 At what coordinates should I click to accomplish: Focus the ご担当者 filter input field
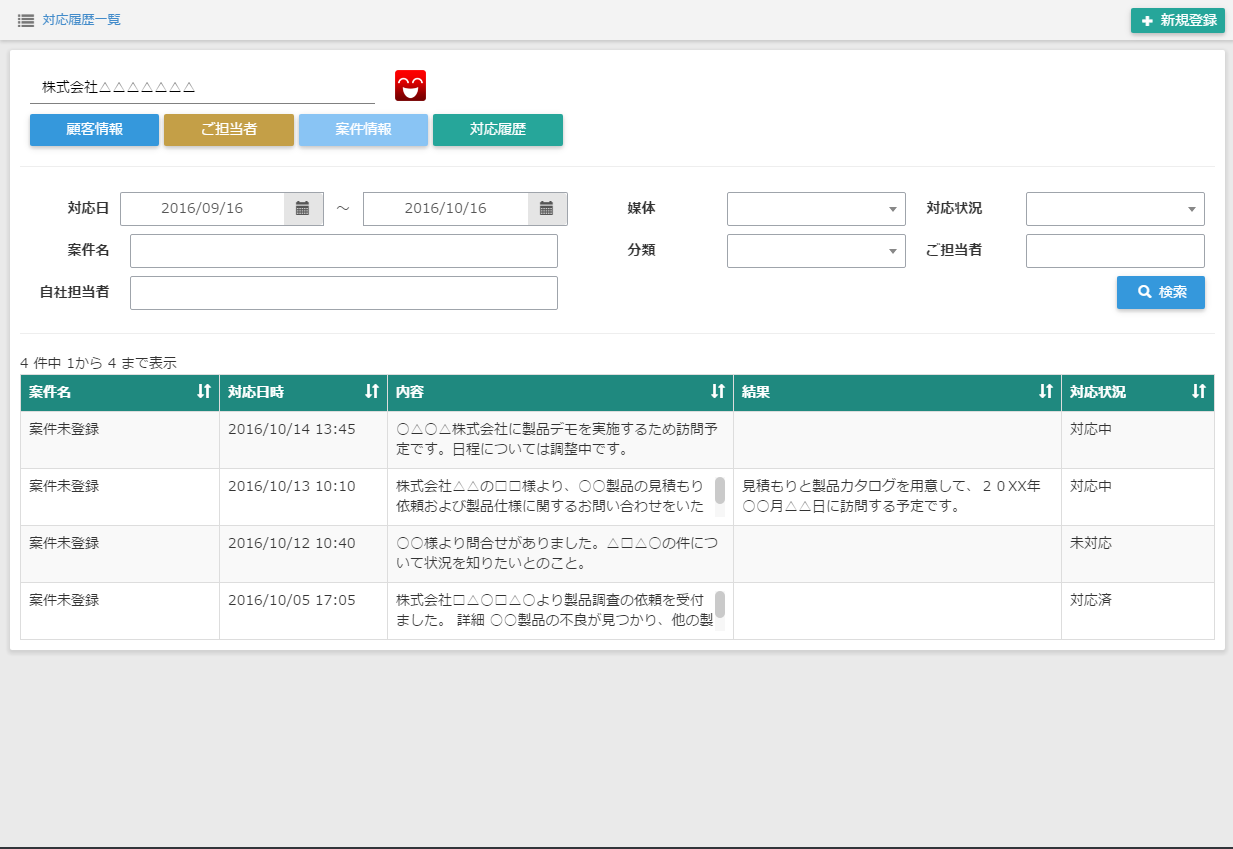1115,251
